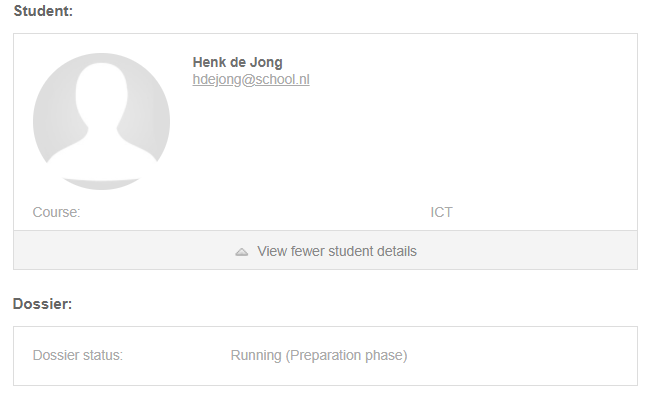Click the Running (Preparation phase) status text
651x401 pixels.
319,355
